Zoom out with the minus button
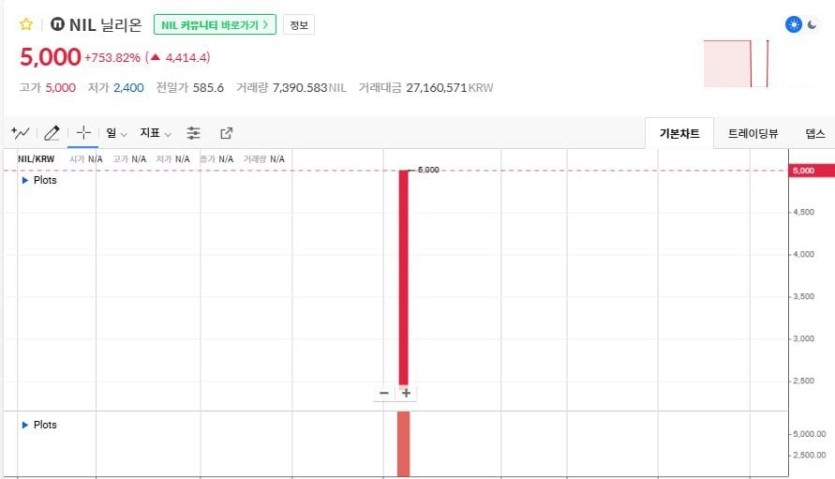835x479 pixels. [384, 393]
